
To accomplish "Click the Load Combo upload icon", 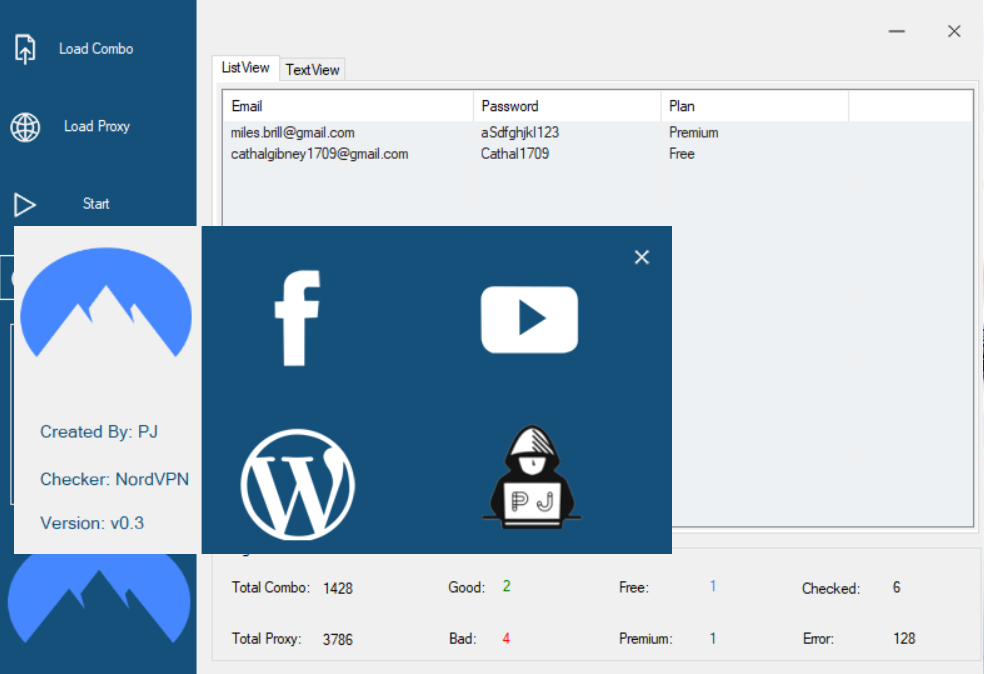I will click(25, 49).
